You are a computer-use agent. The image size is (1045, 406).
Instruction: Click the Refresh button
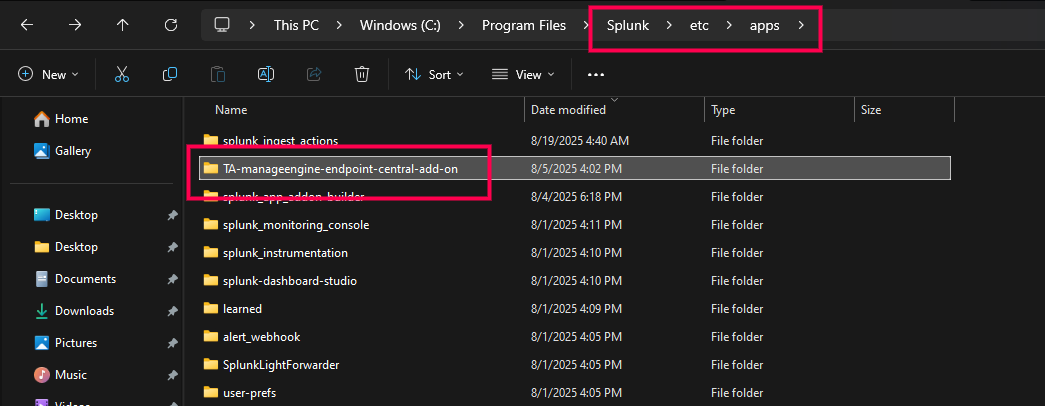click(171, 25)
